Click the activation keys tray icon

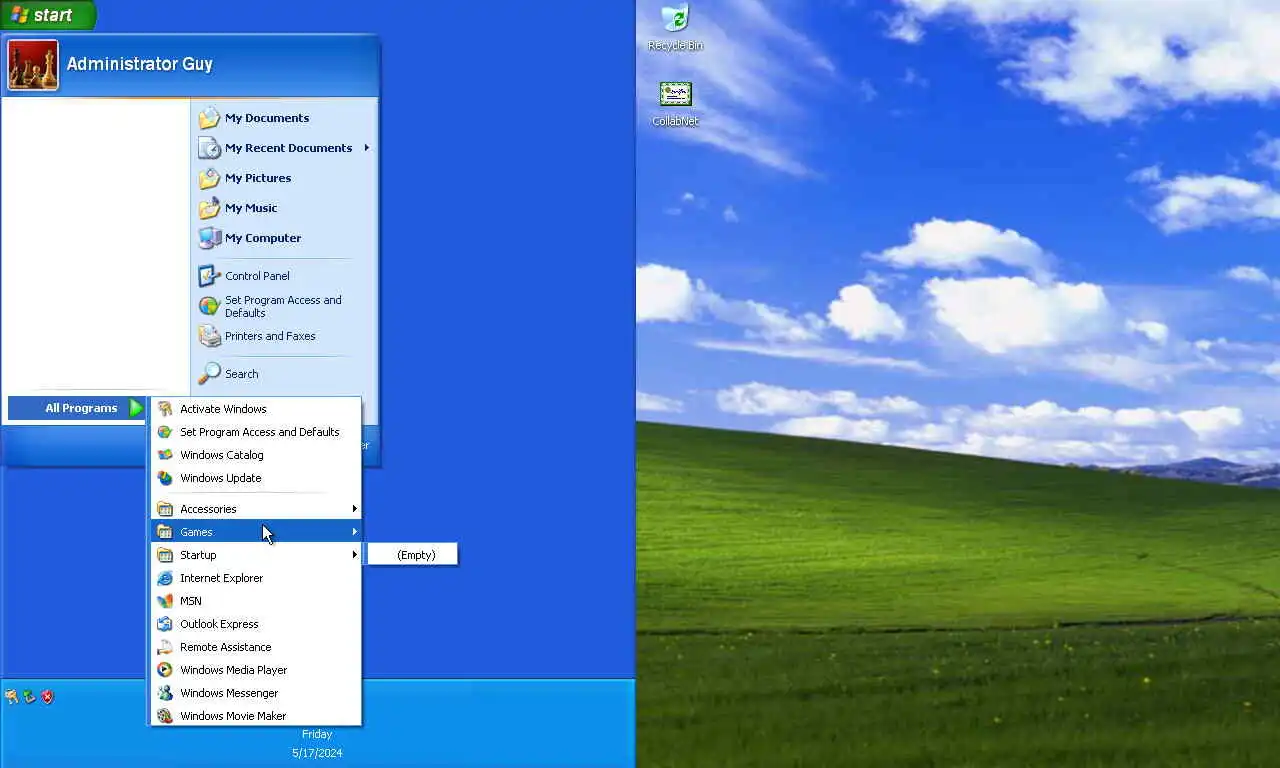pyautogui.click(x=11, y=697)
